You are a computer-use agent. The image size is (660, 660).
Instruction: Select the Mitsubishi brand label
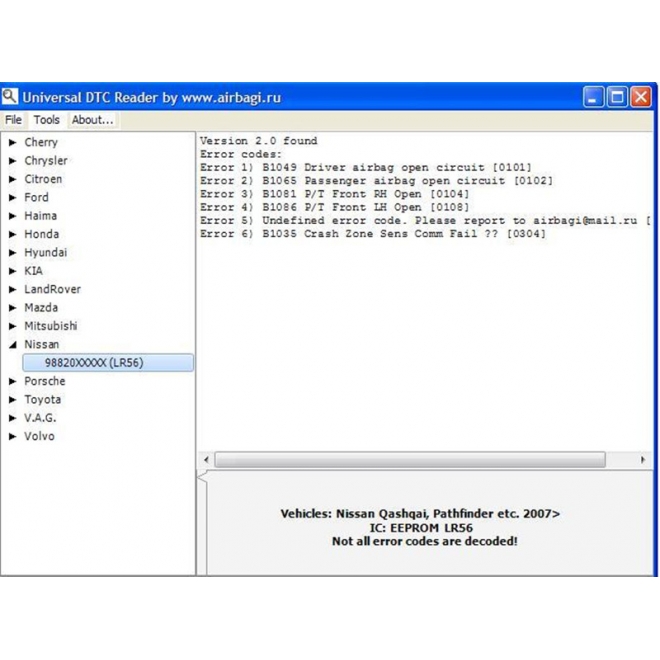point(51,326)
